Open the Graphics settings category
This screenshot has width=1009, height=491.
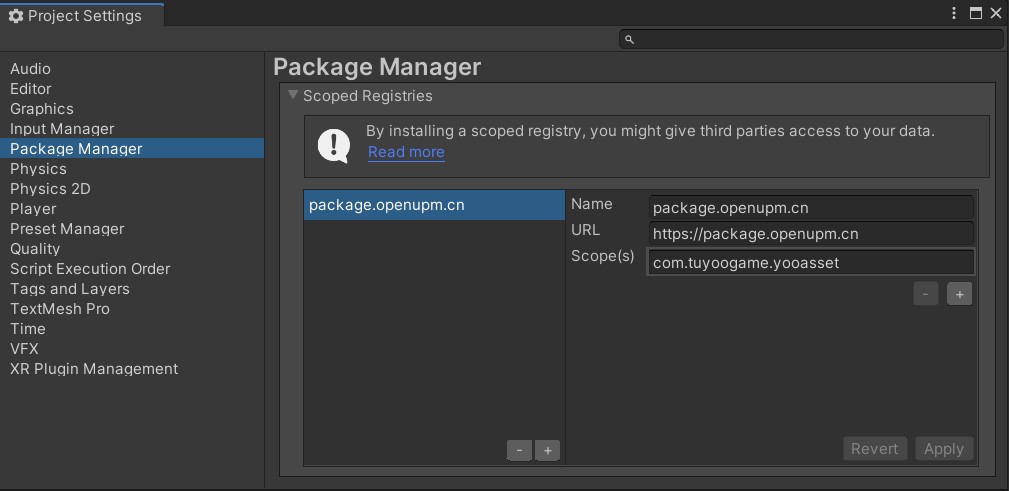tap(42, 109)
